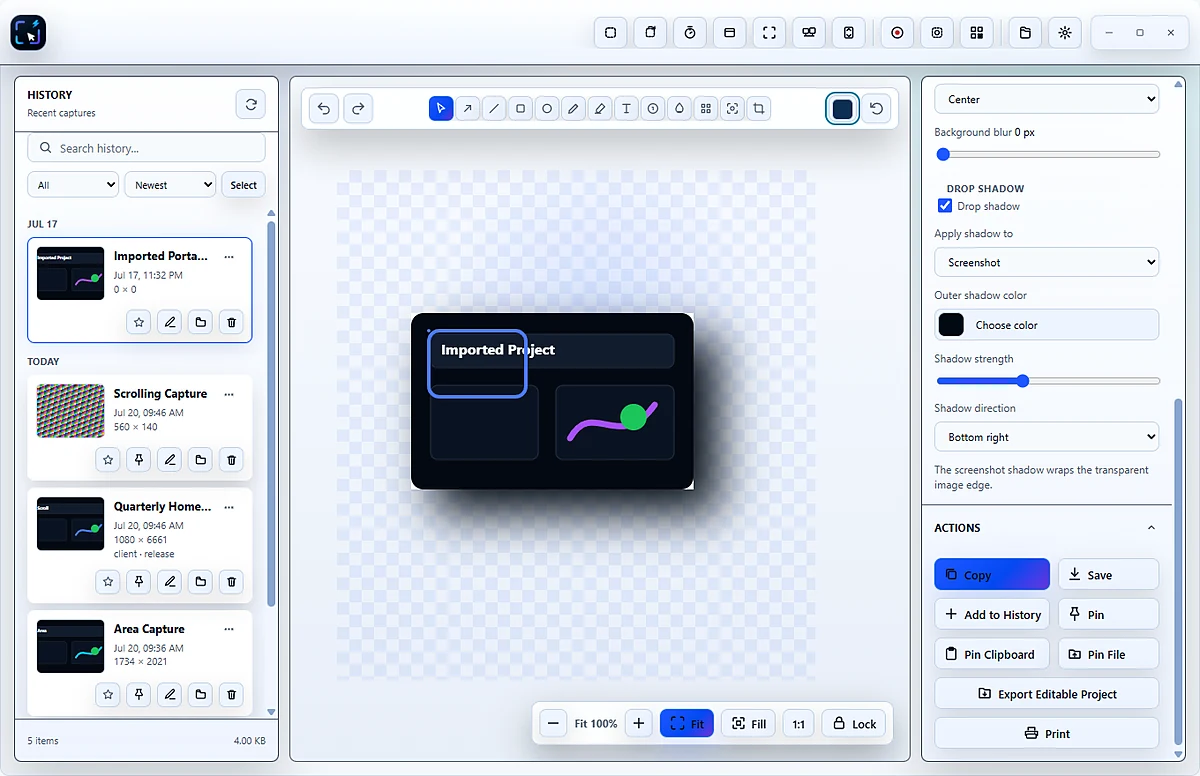The width and height of the screenshot is (1200, 776).
Task: Click the Search history field
Action: click(146, 148)
